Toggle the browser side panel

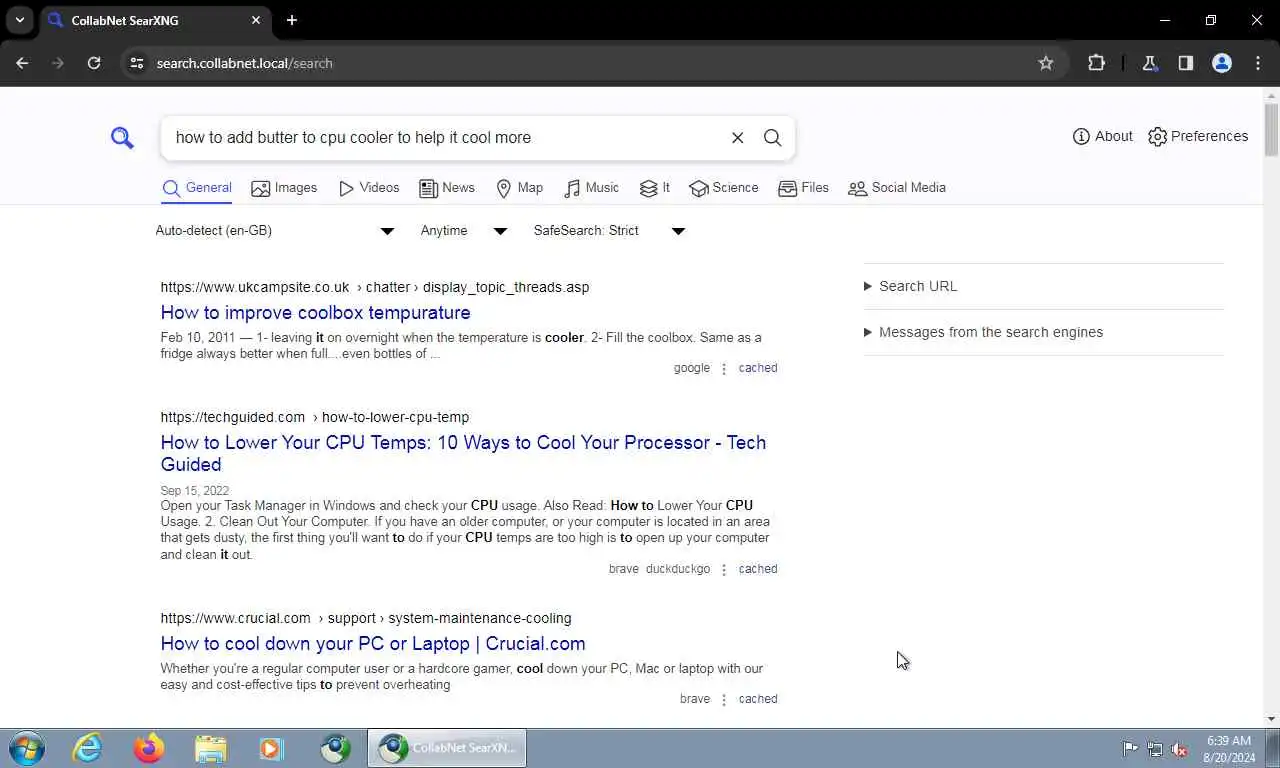(x=1185, y=63)
